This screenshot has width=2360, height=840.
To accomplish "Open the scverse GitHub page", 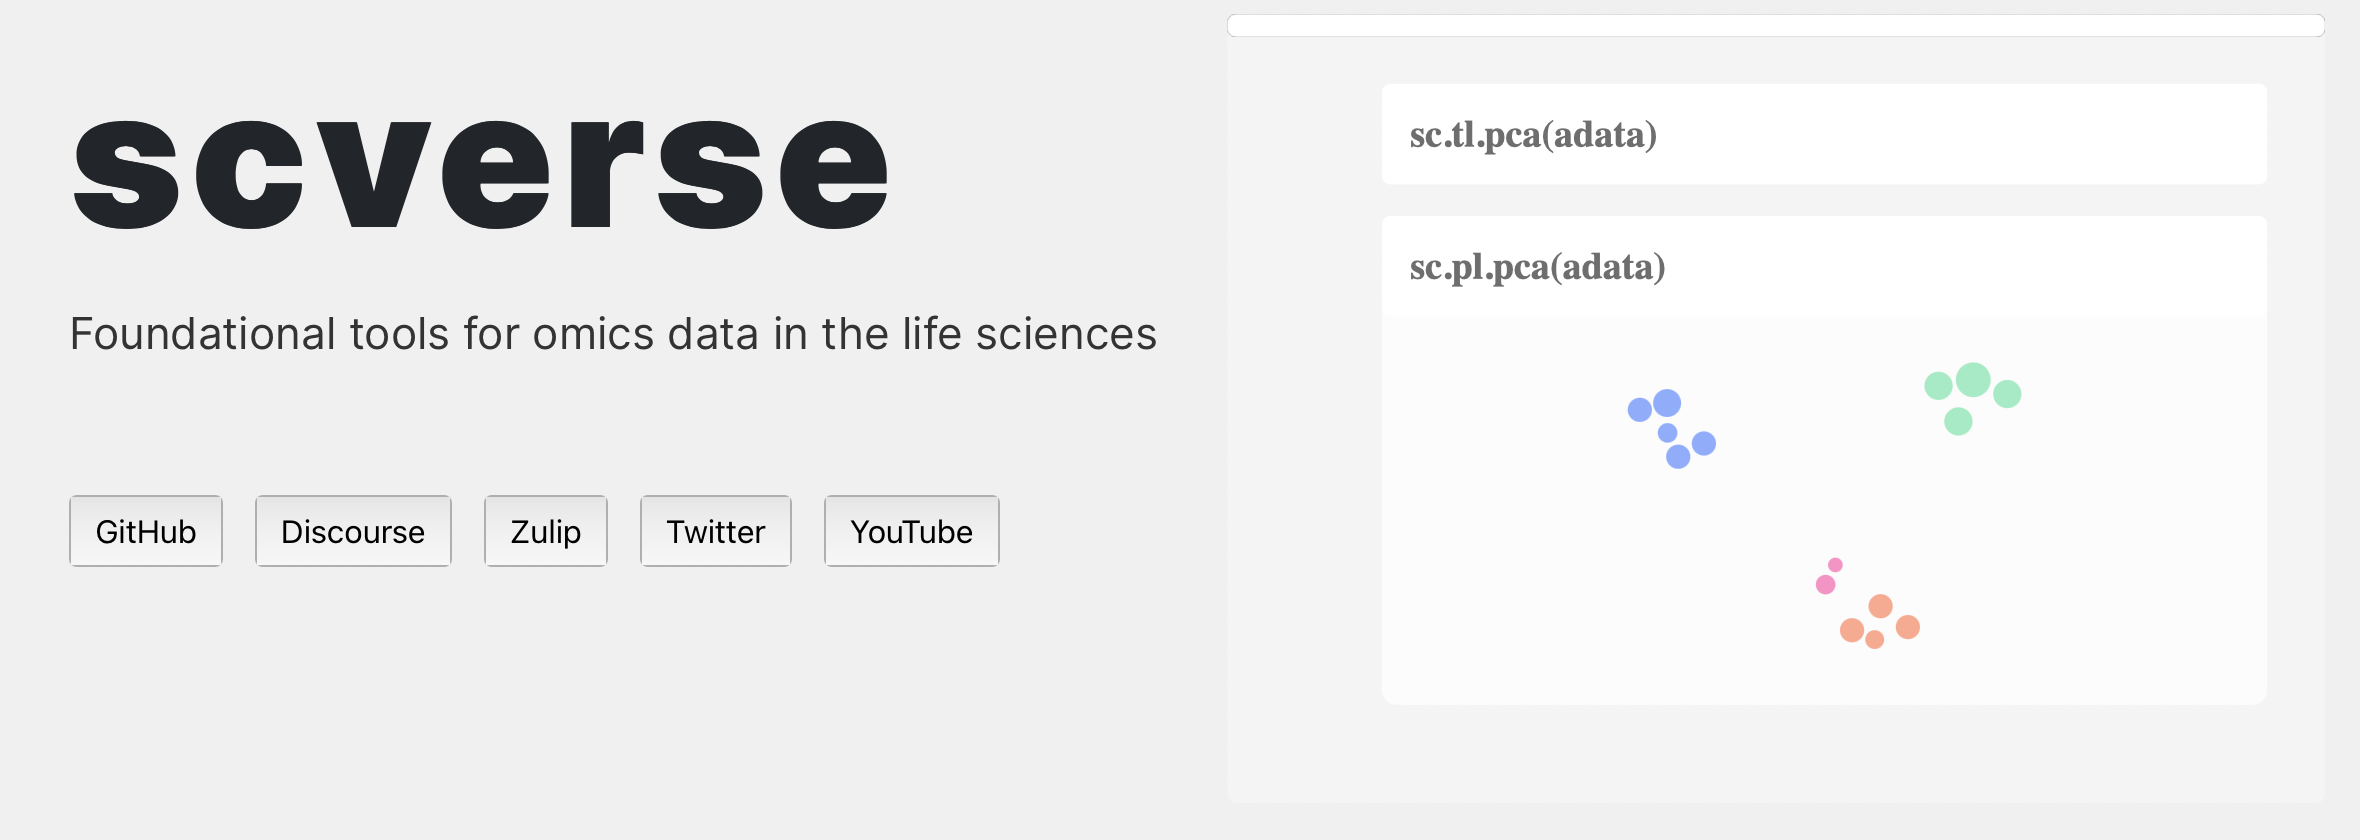I will point(145,531).
